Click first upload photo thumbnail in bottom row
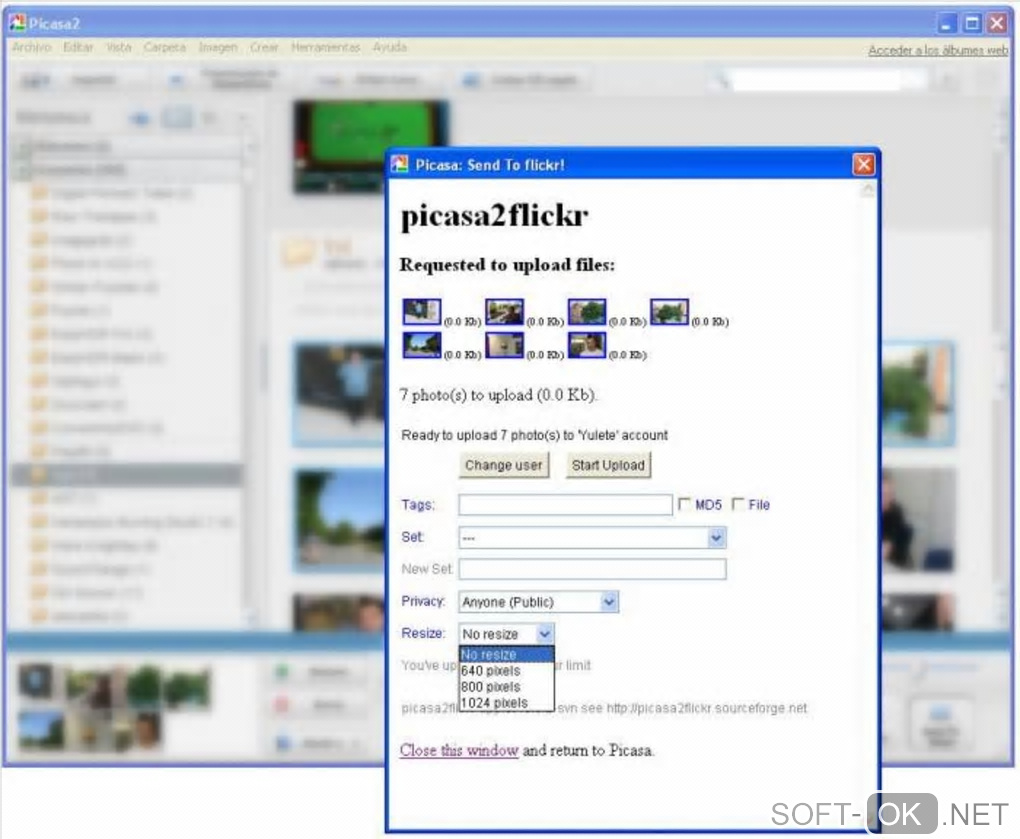Screen dimensions: 1020x839 point(422,345)
